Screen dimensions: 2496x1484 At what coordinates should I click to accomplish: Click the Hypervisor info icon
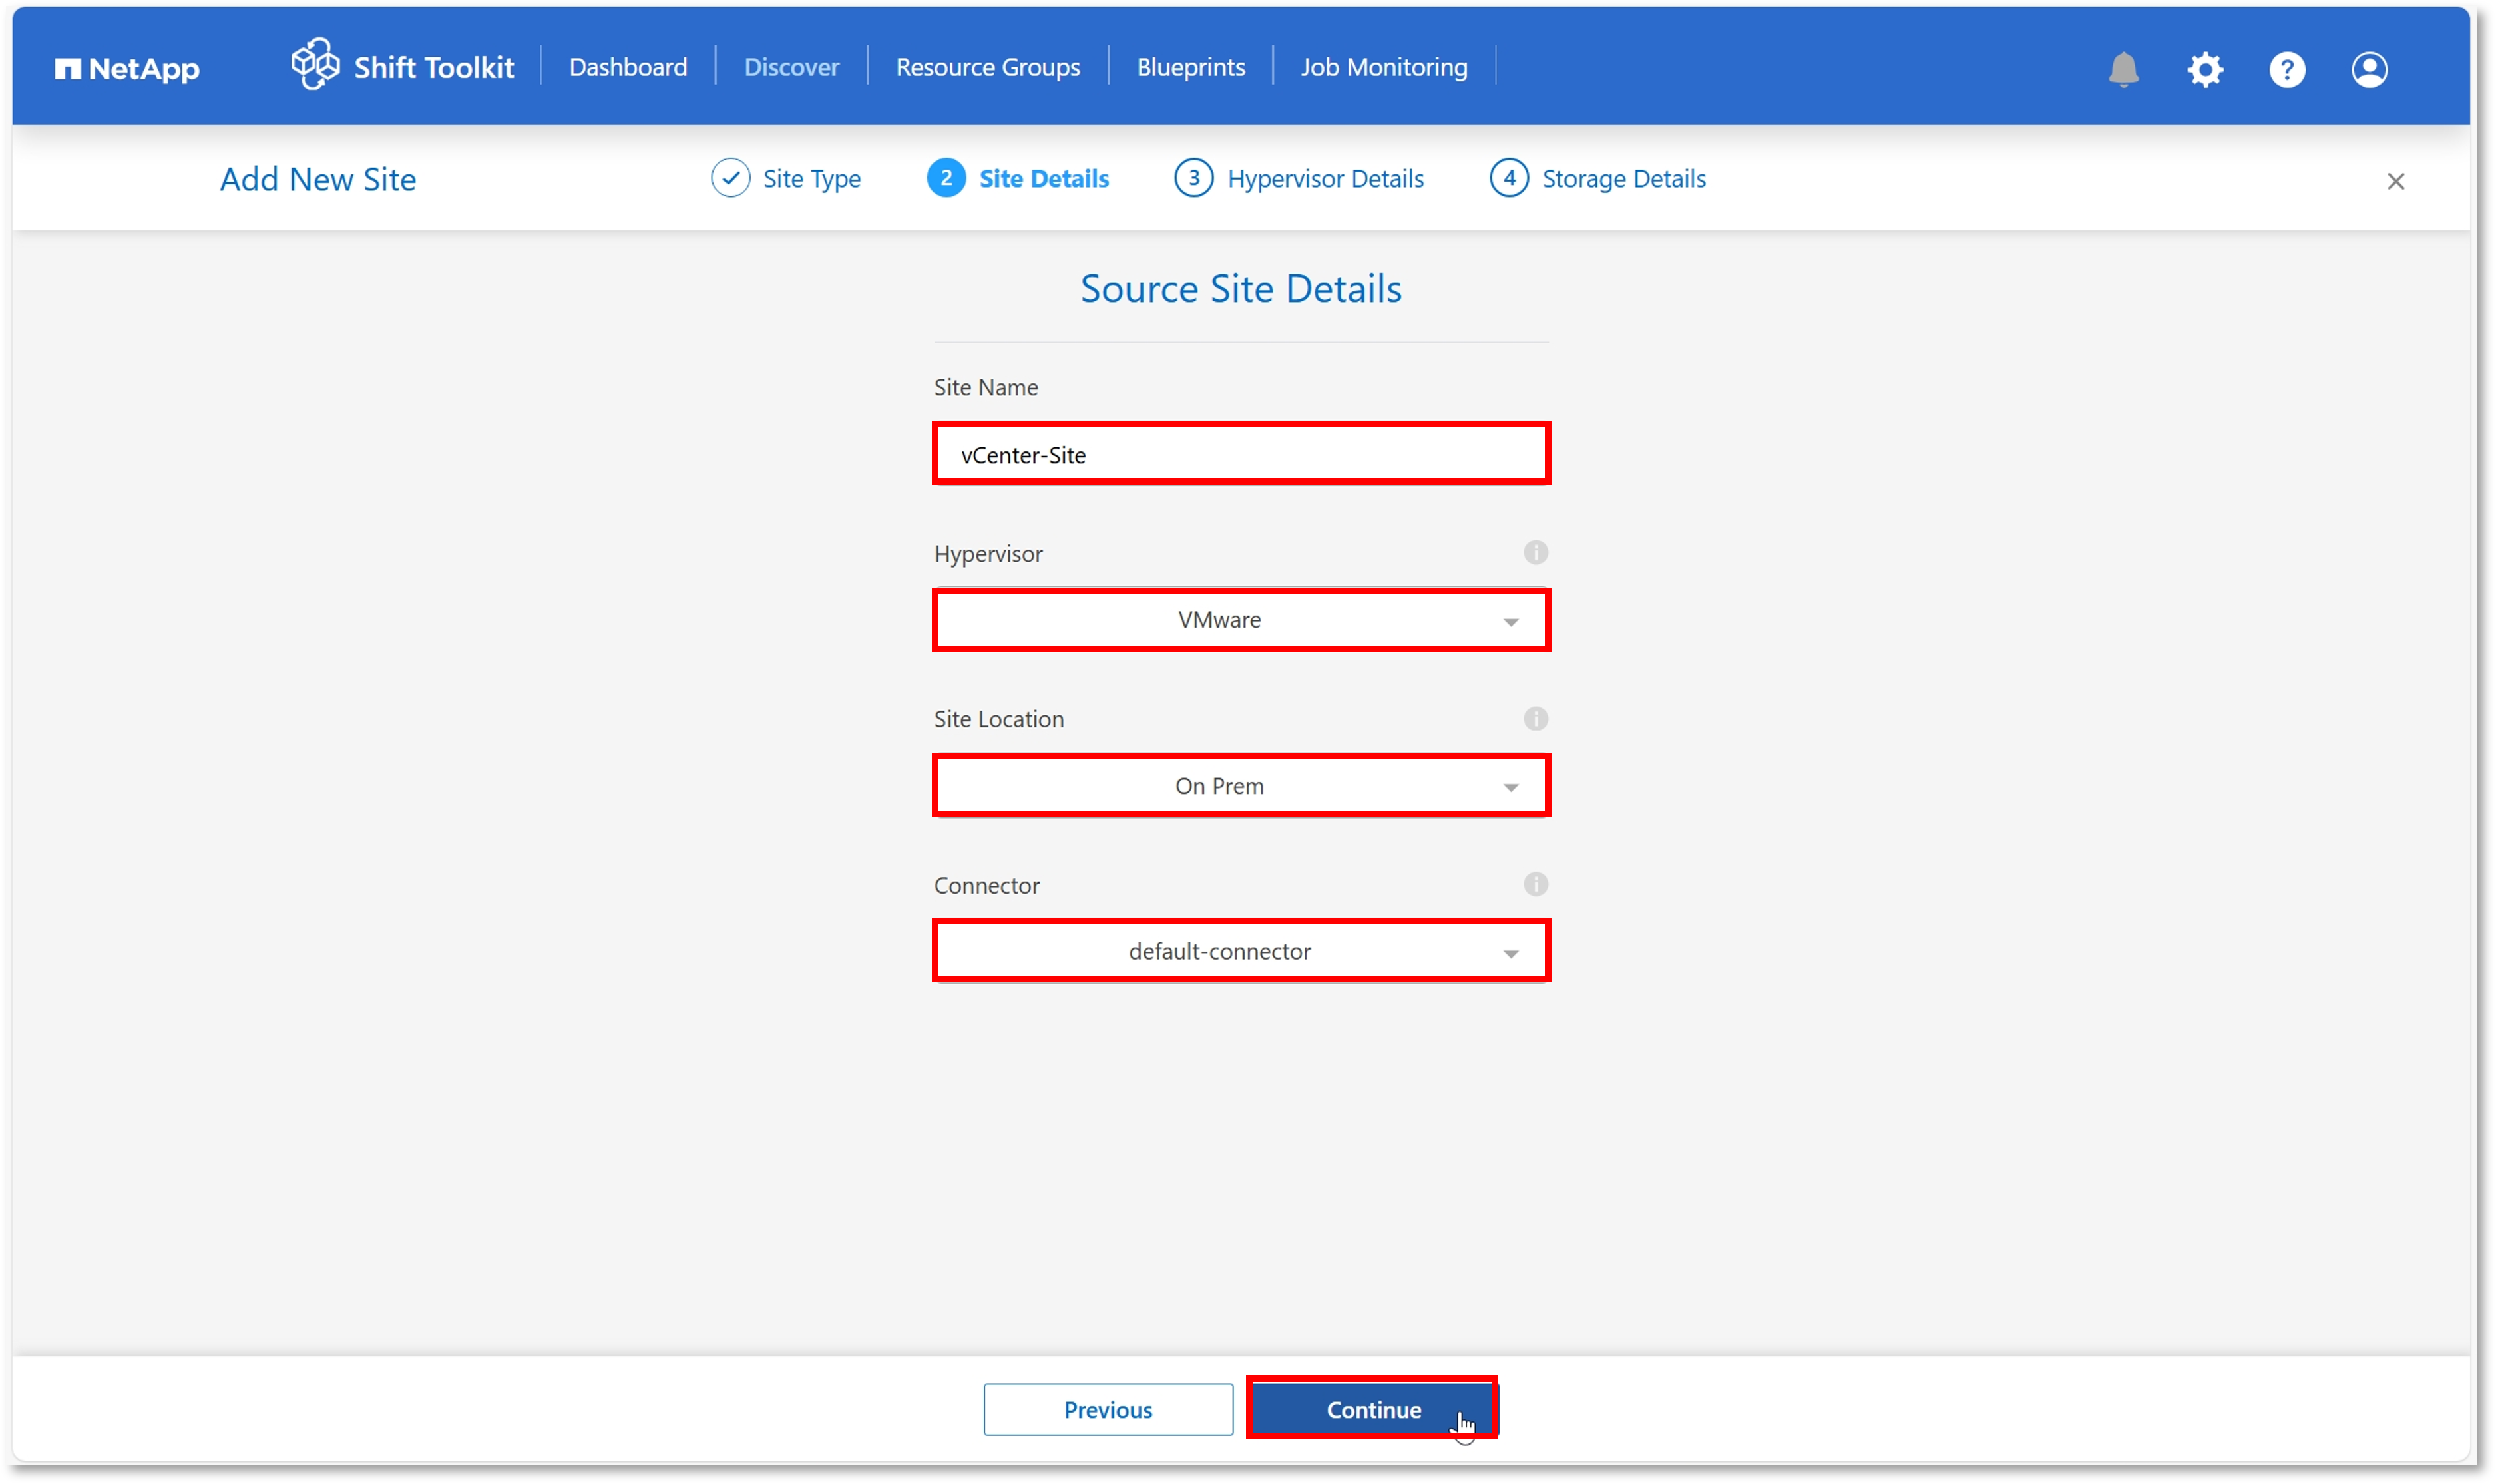point(1535,552)
